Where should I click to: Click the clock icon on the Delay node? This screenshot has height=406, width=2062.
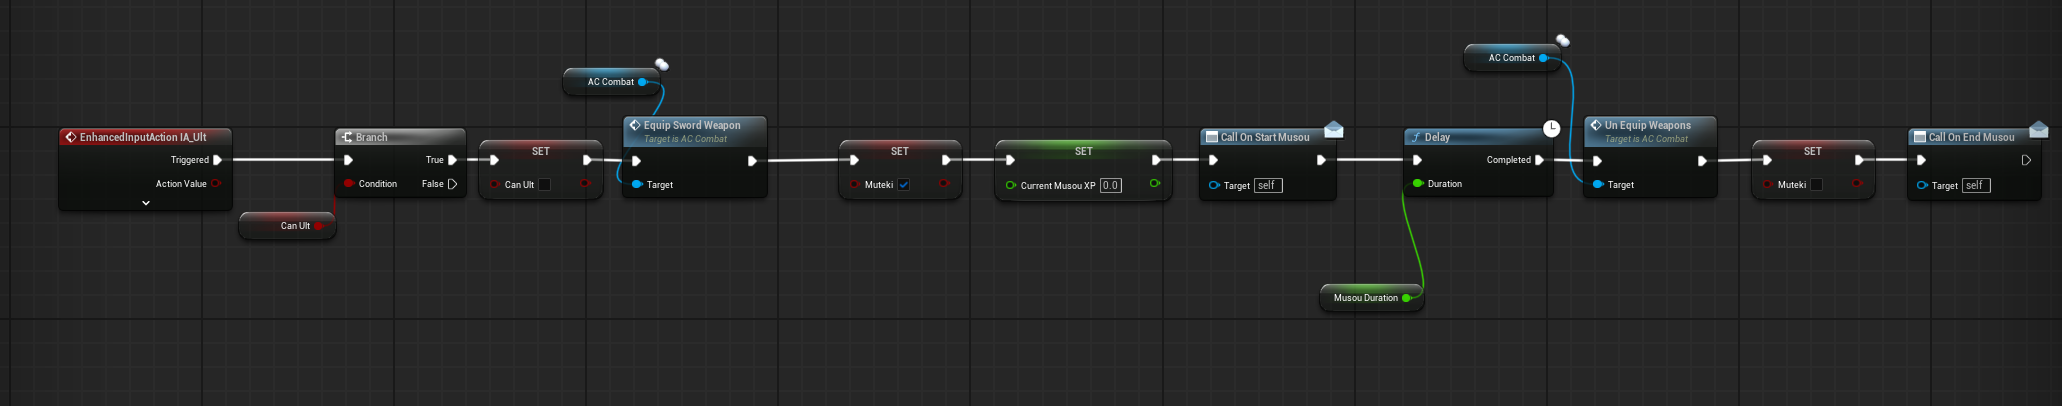pos(1551,128)
